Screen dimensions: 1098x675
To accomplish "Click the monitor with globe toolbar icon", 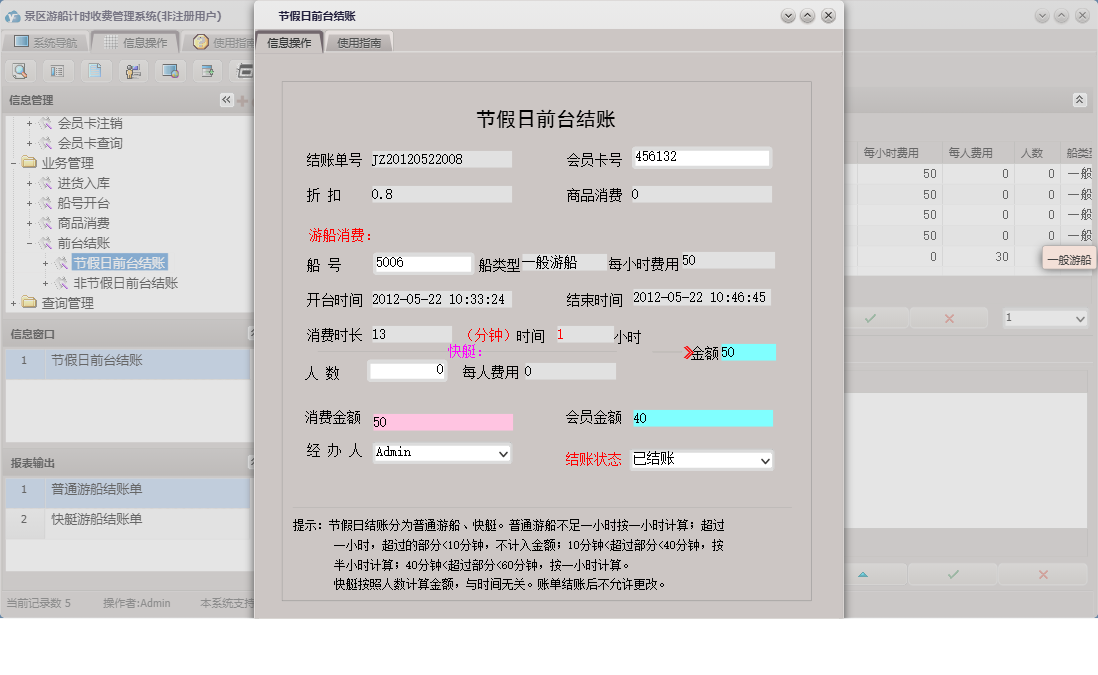I will click(x=170, y=70).
